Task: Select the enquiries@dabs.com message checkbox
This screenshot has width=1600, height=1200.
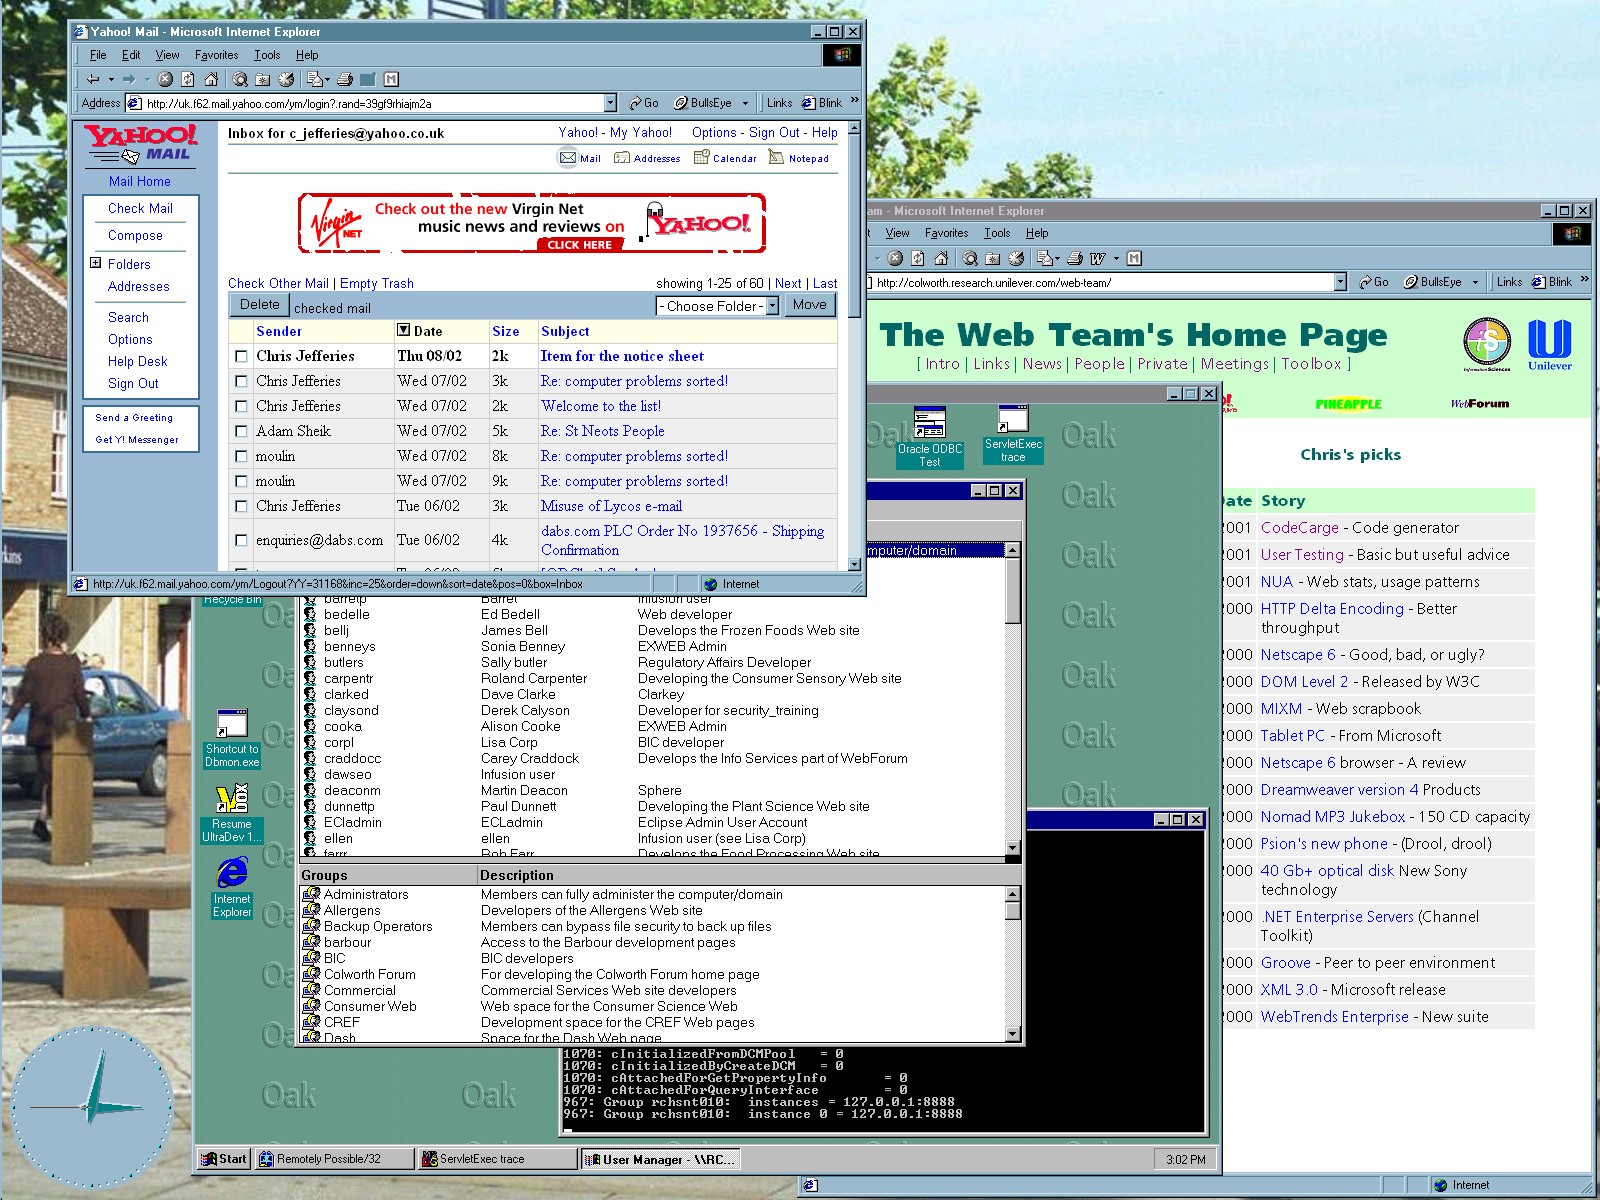Action: pos(241,540)
